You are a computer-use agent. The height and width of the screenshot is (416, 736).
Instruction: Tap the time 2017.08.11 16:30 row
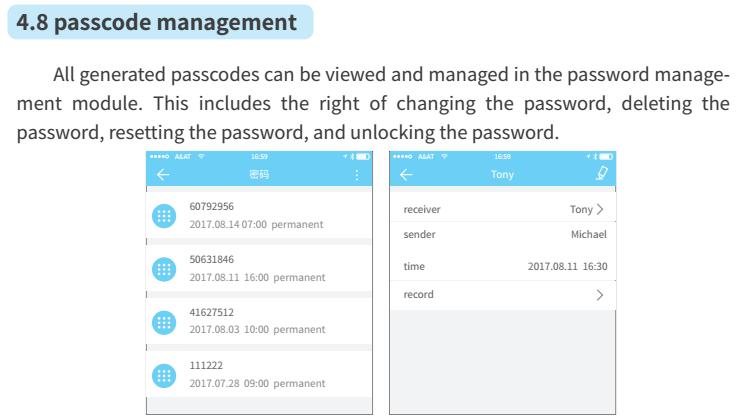pyautogui.click(x=503, y=266)
